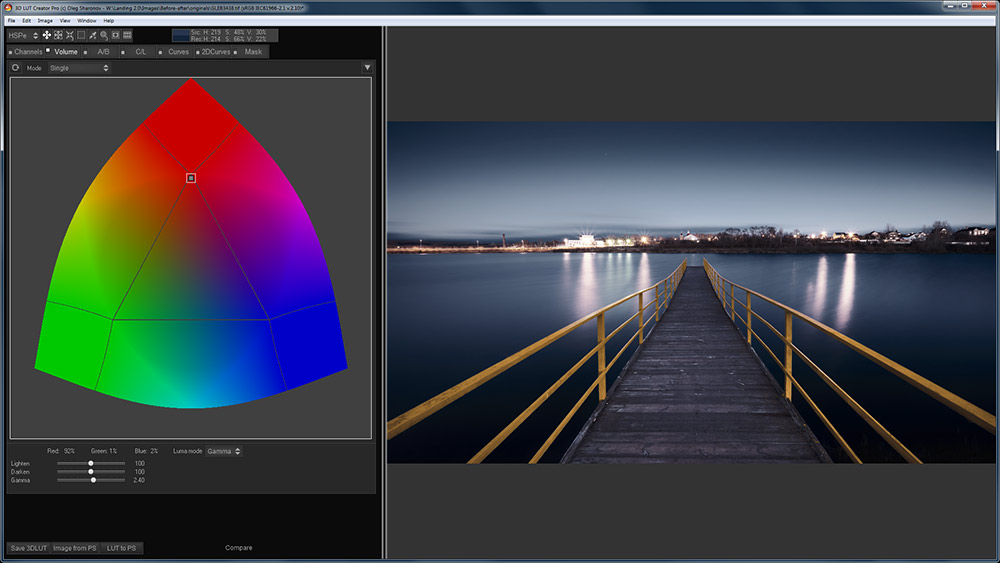Select the move (four-arrow) tool icon
1000x563 pixels.
(x=46, y=35)
